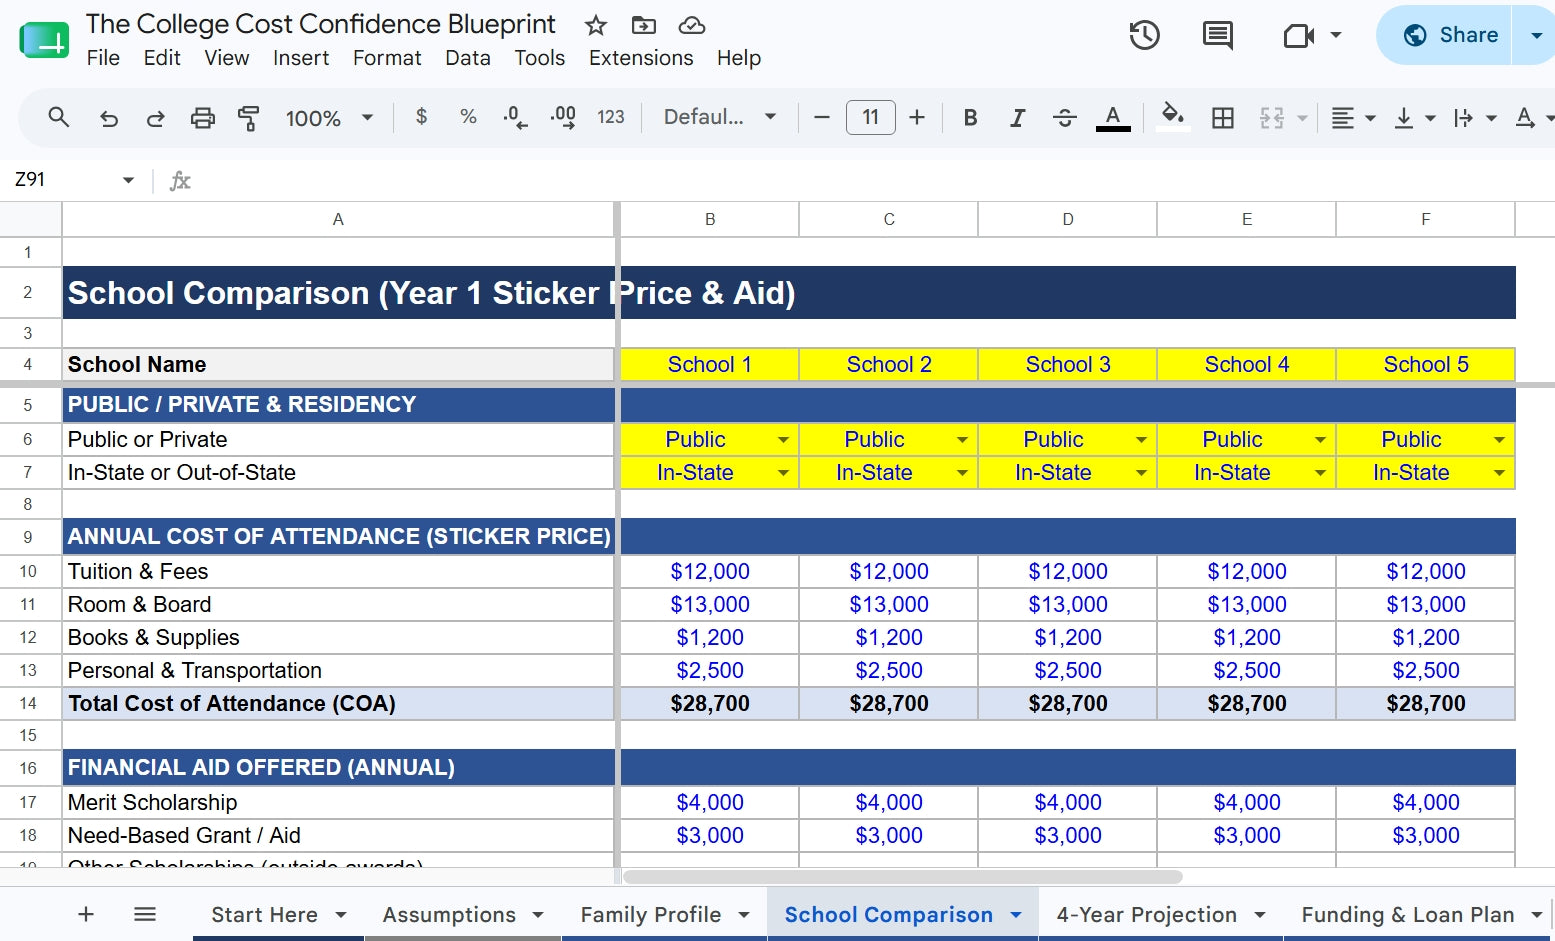Start a Meet video call
The image size is (1555, 941).
[x=1299, y=36]
